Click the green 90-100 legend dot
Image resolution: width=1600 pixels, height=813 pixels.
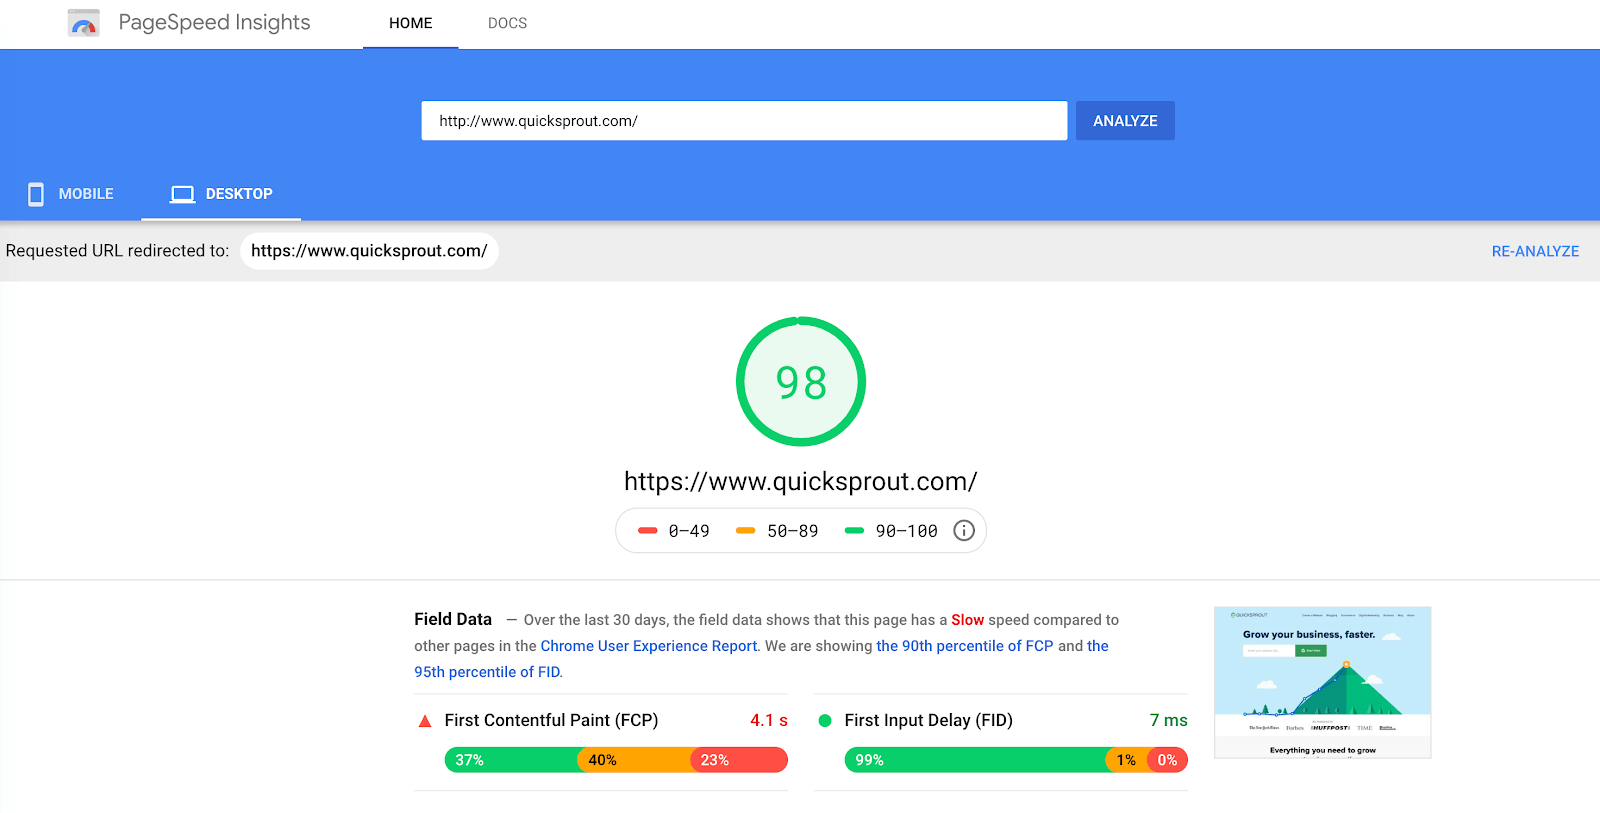pos(853,530)
